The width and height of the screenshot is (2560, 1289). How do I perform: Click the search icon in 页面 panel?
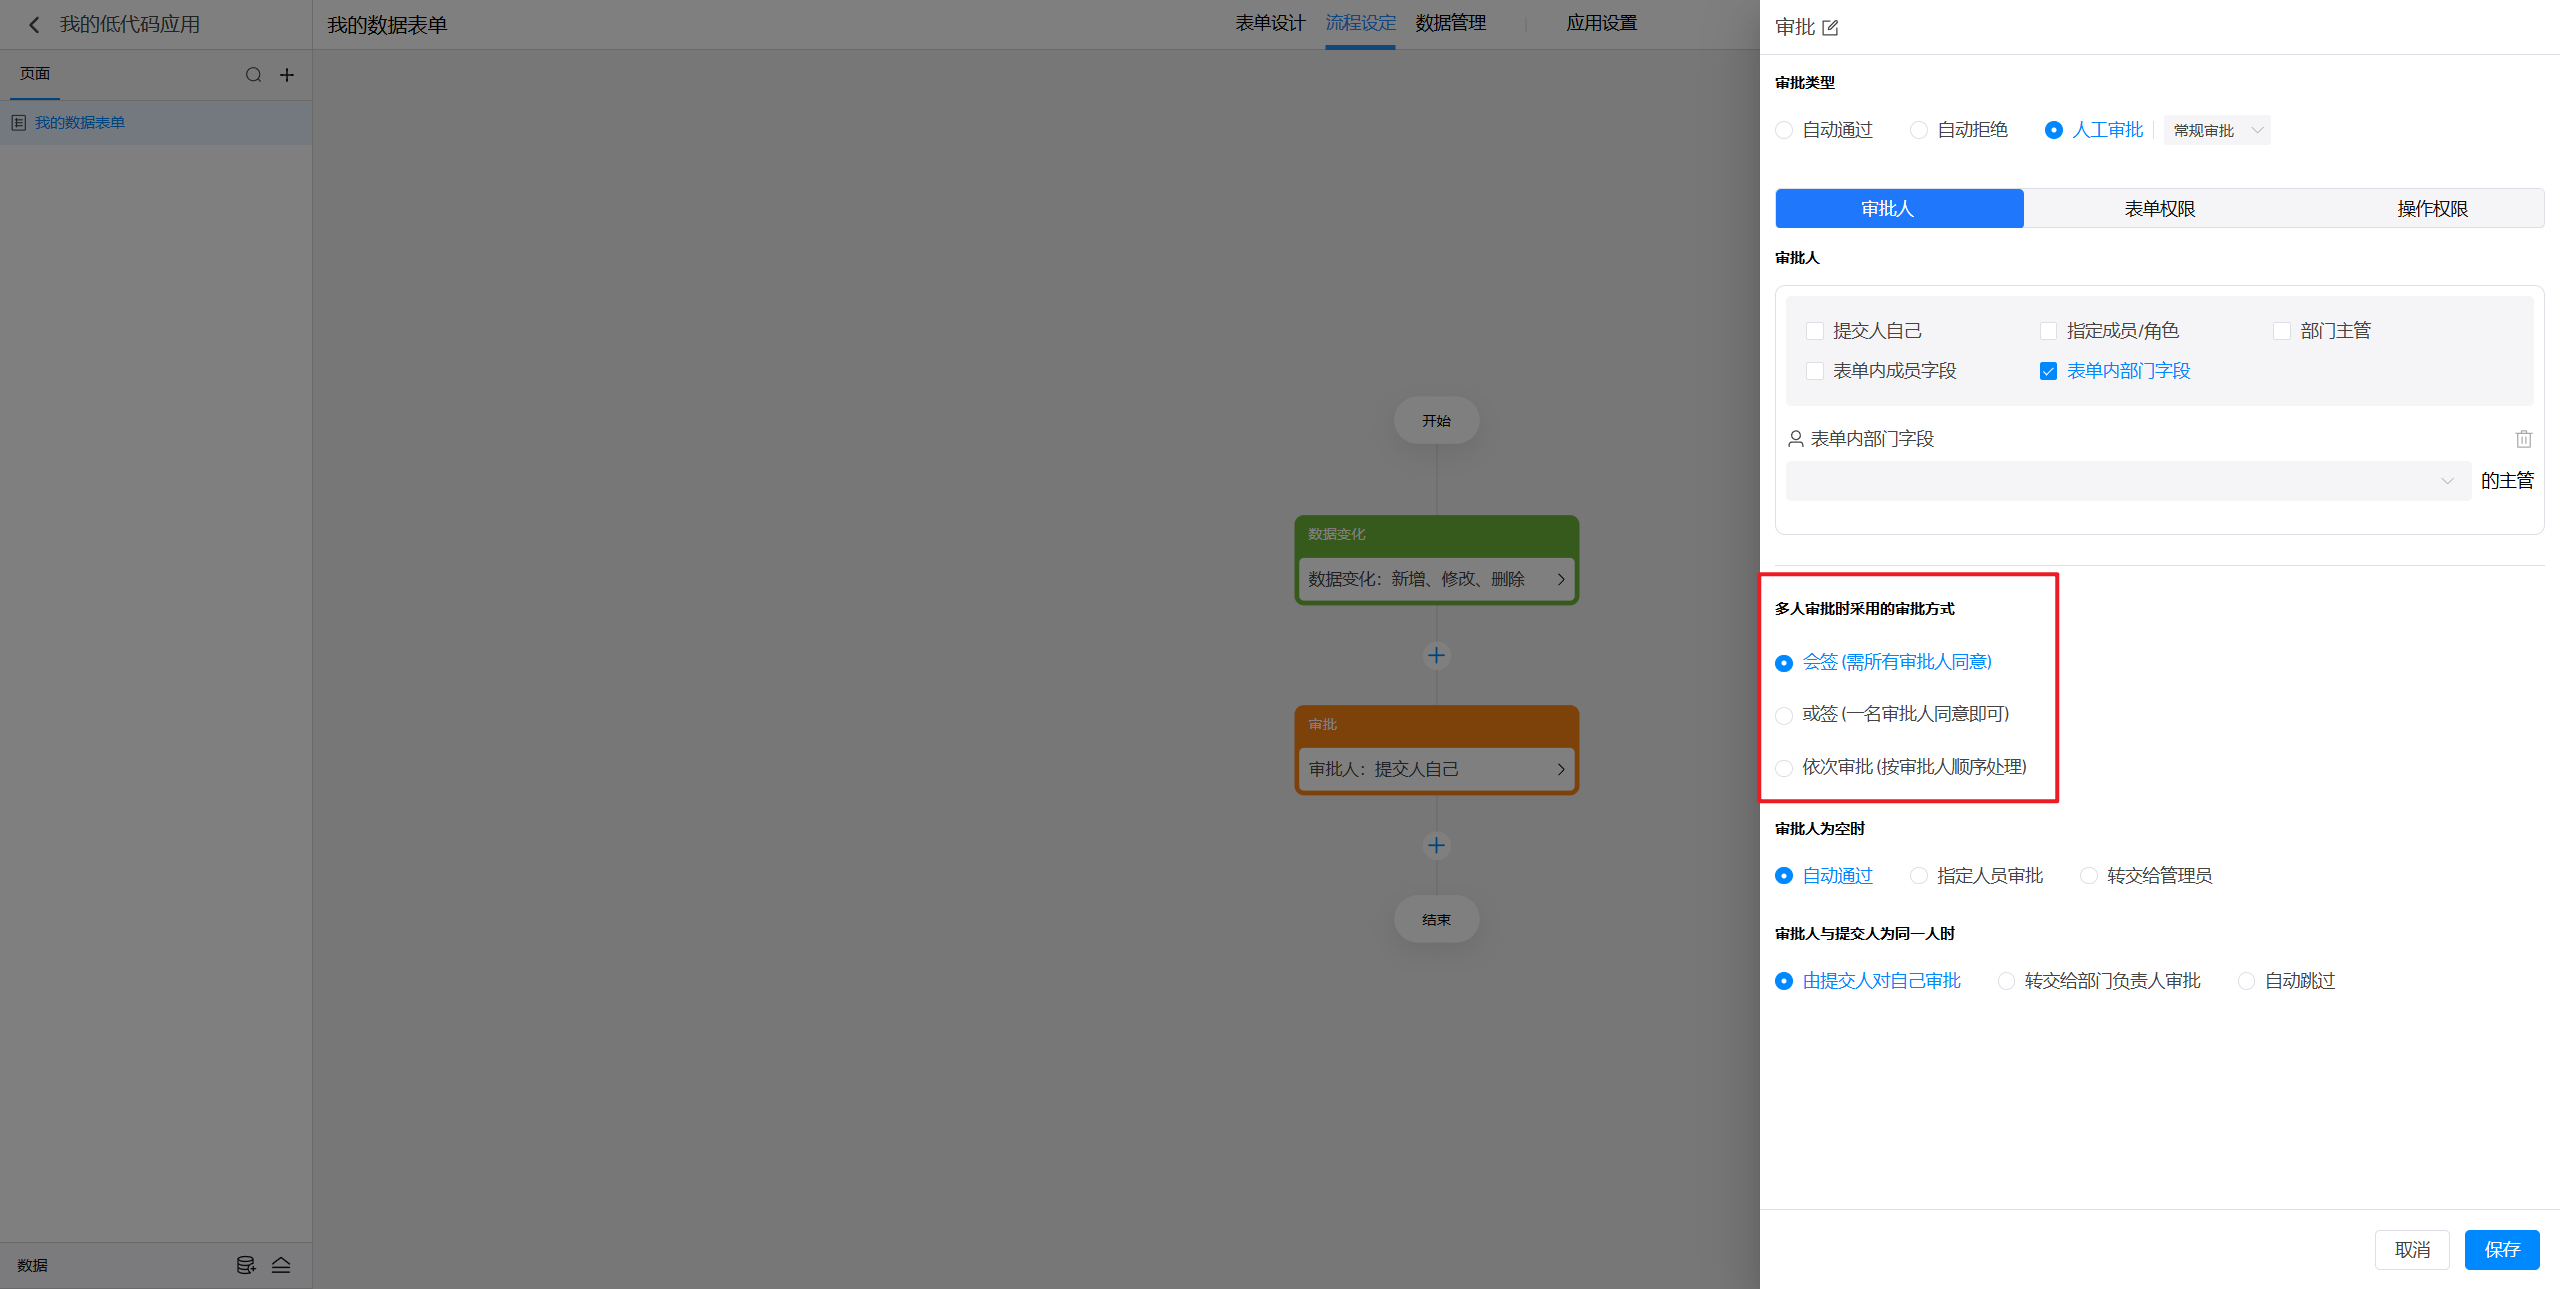coord(253,75)
